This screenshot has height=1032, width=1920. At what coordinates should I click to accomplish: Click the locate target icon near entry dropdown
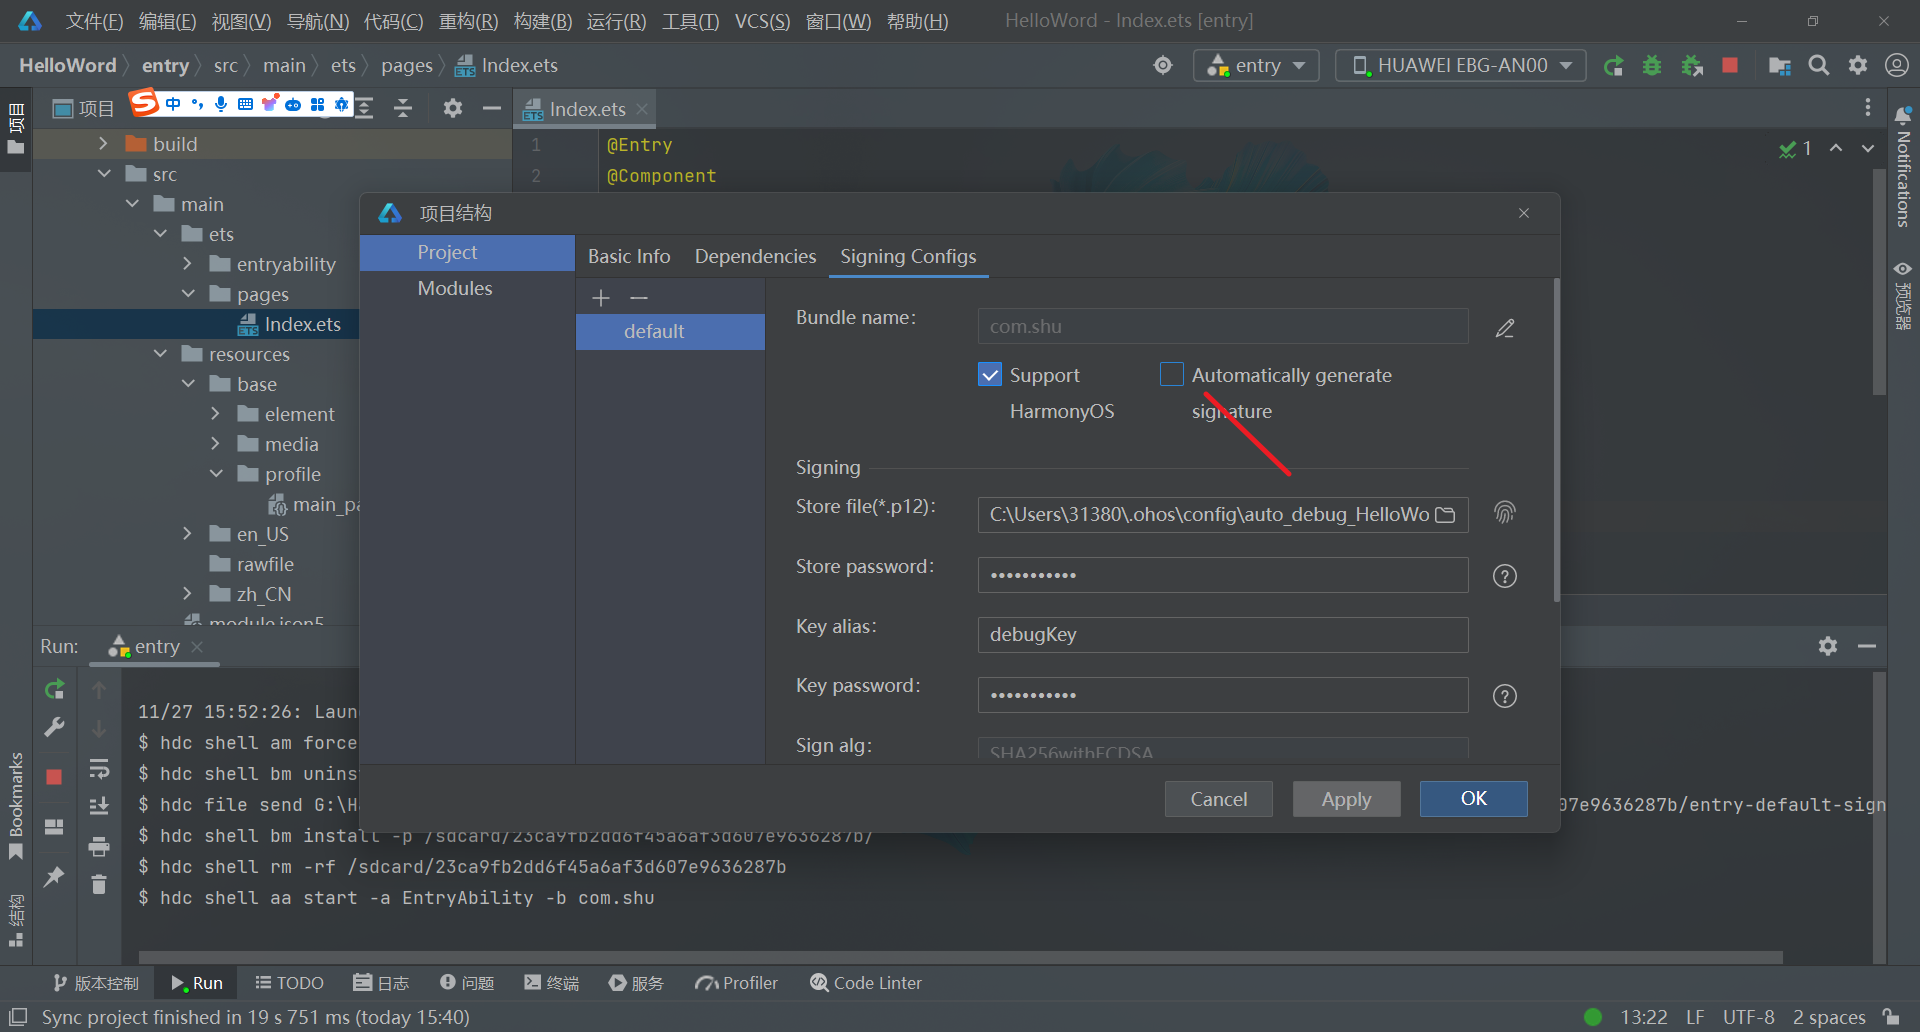point(1163,66)
